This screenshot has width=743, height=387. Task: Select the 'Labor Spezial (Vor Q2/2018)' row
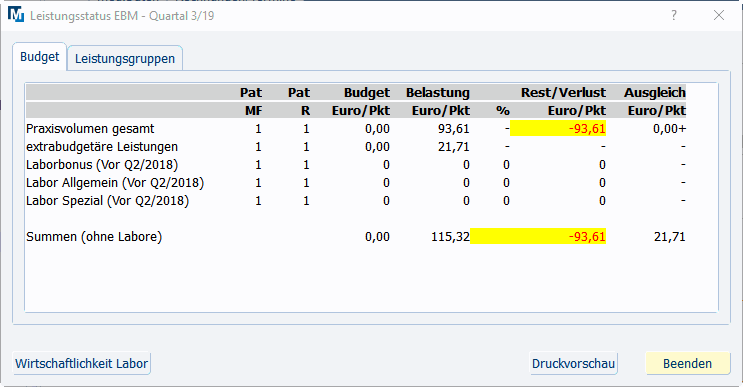(356, 201)
